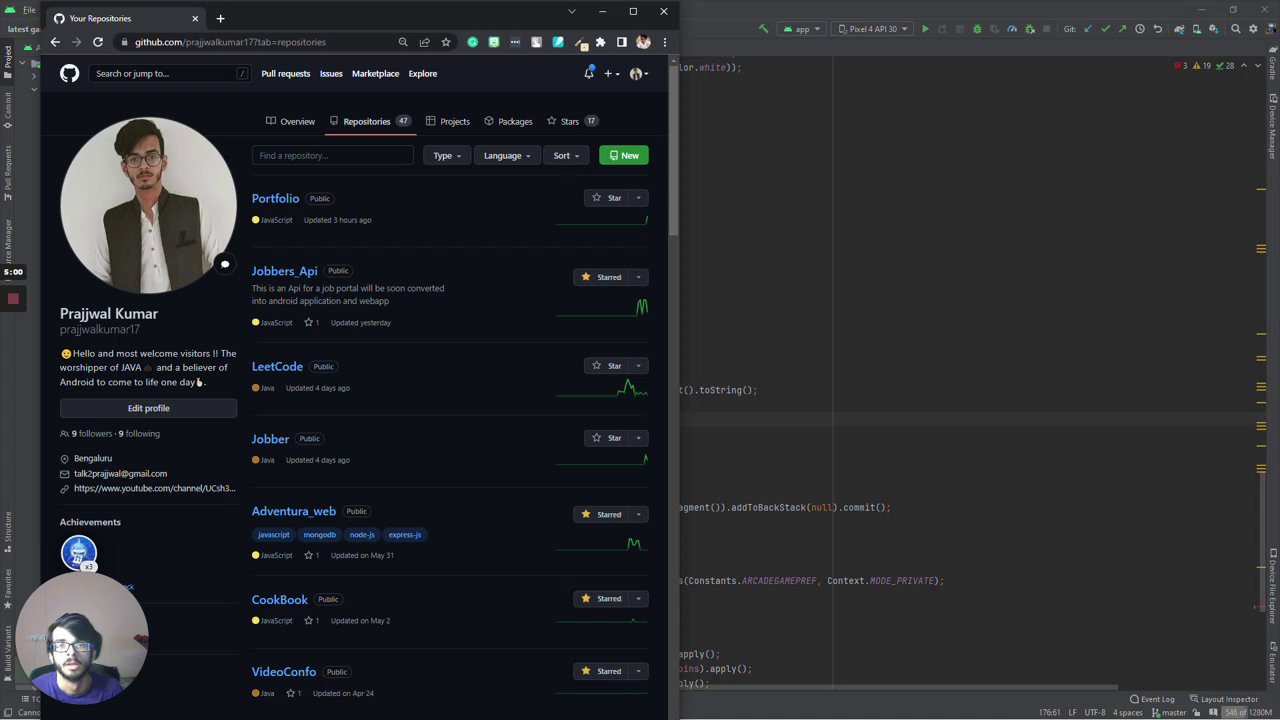The width and height of the screenshot is (1280, 720).
Task: Click the GitHub logo home icon
Action: pos(69,73)
